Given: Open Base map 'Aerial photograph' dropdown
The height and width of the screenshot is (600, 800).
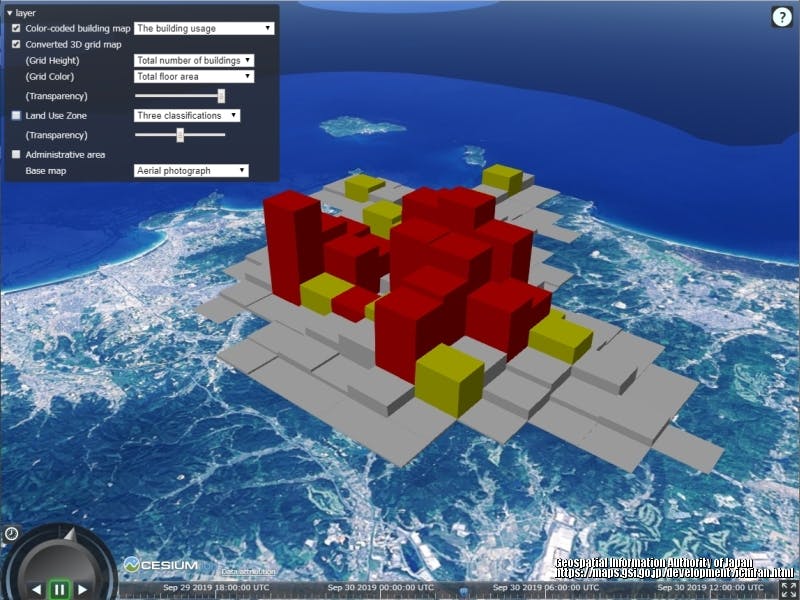Looking at the screenshot, I should click(x=191, y=170).
